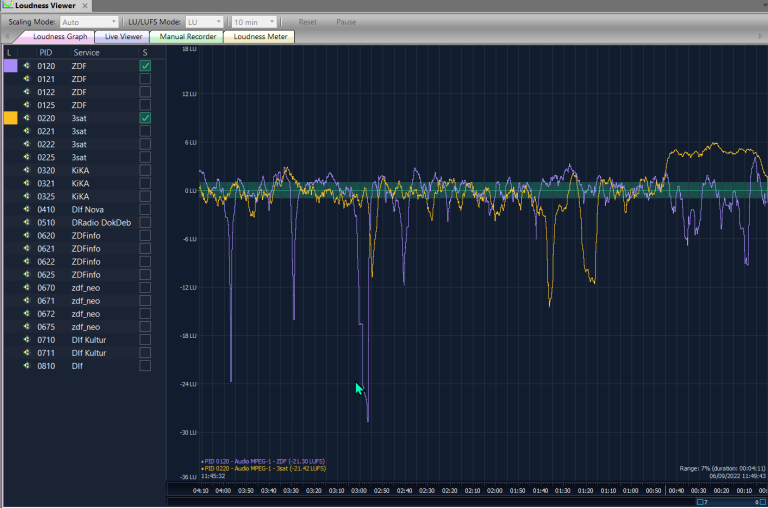Click the PID 0120 ZDF legend entry
Image resolution: width=768 pixels, height=508 pixels.
coord(264,461)
